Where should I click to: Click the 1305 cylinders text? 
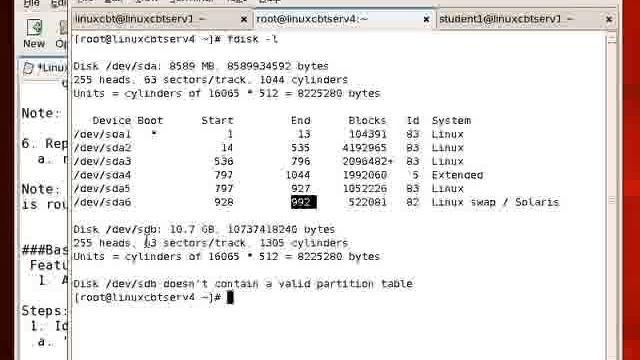point(304,243)
